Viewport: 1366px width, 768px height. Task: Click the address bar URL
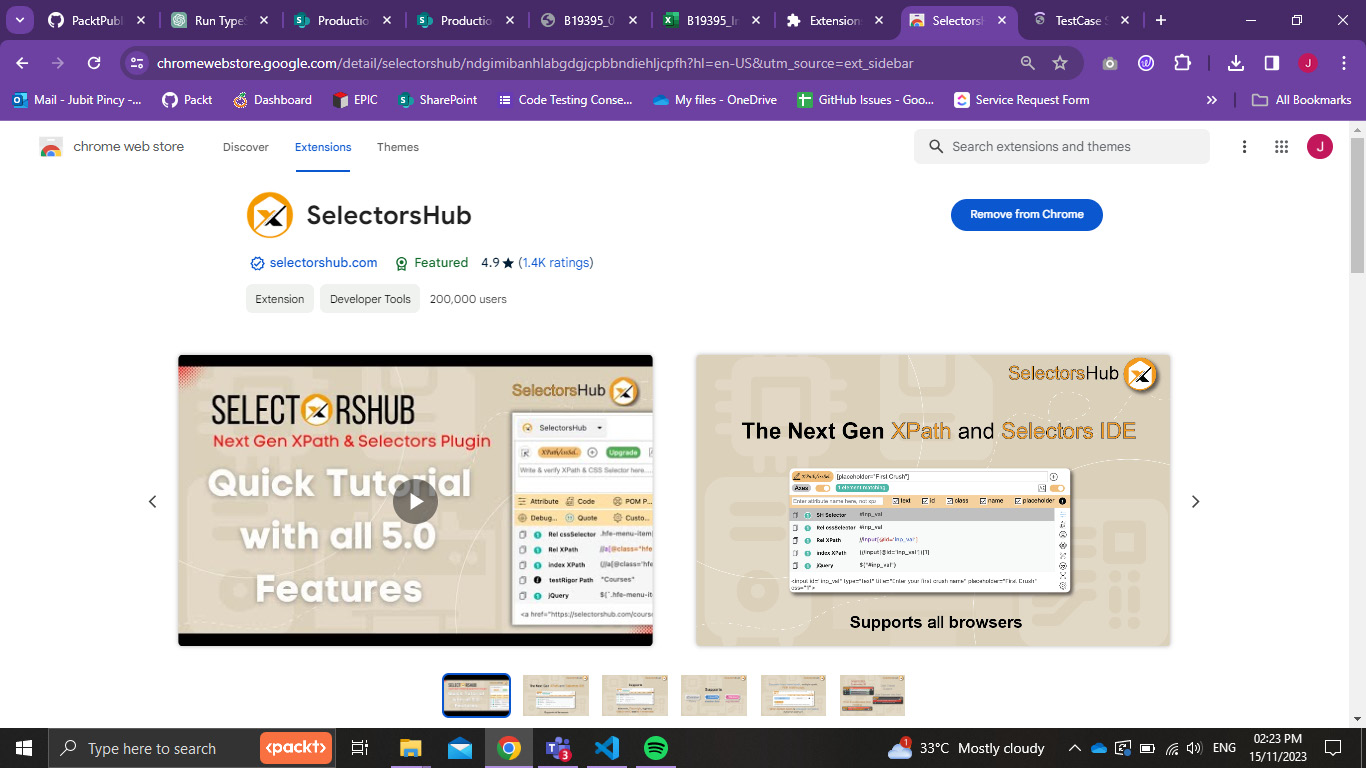tap(535, 63)
